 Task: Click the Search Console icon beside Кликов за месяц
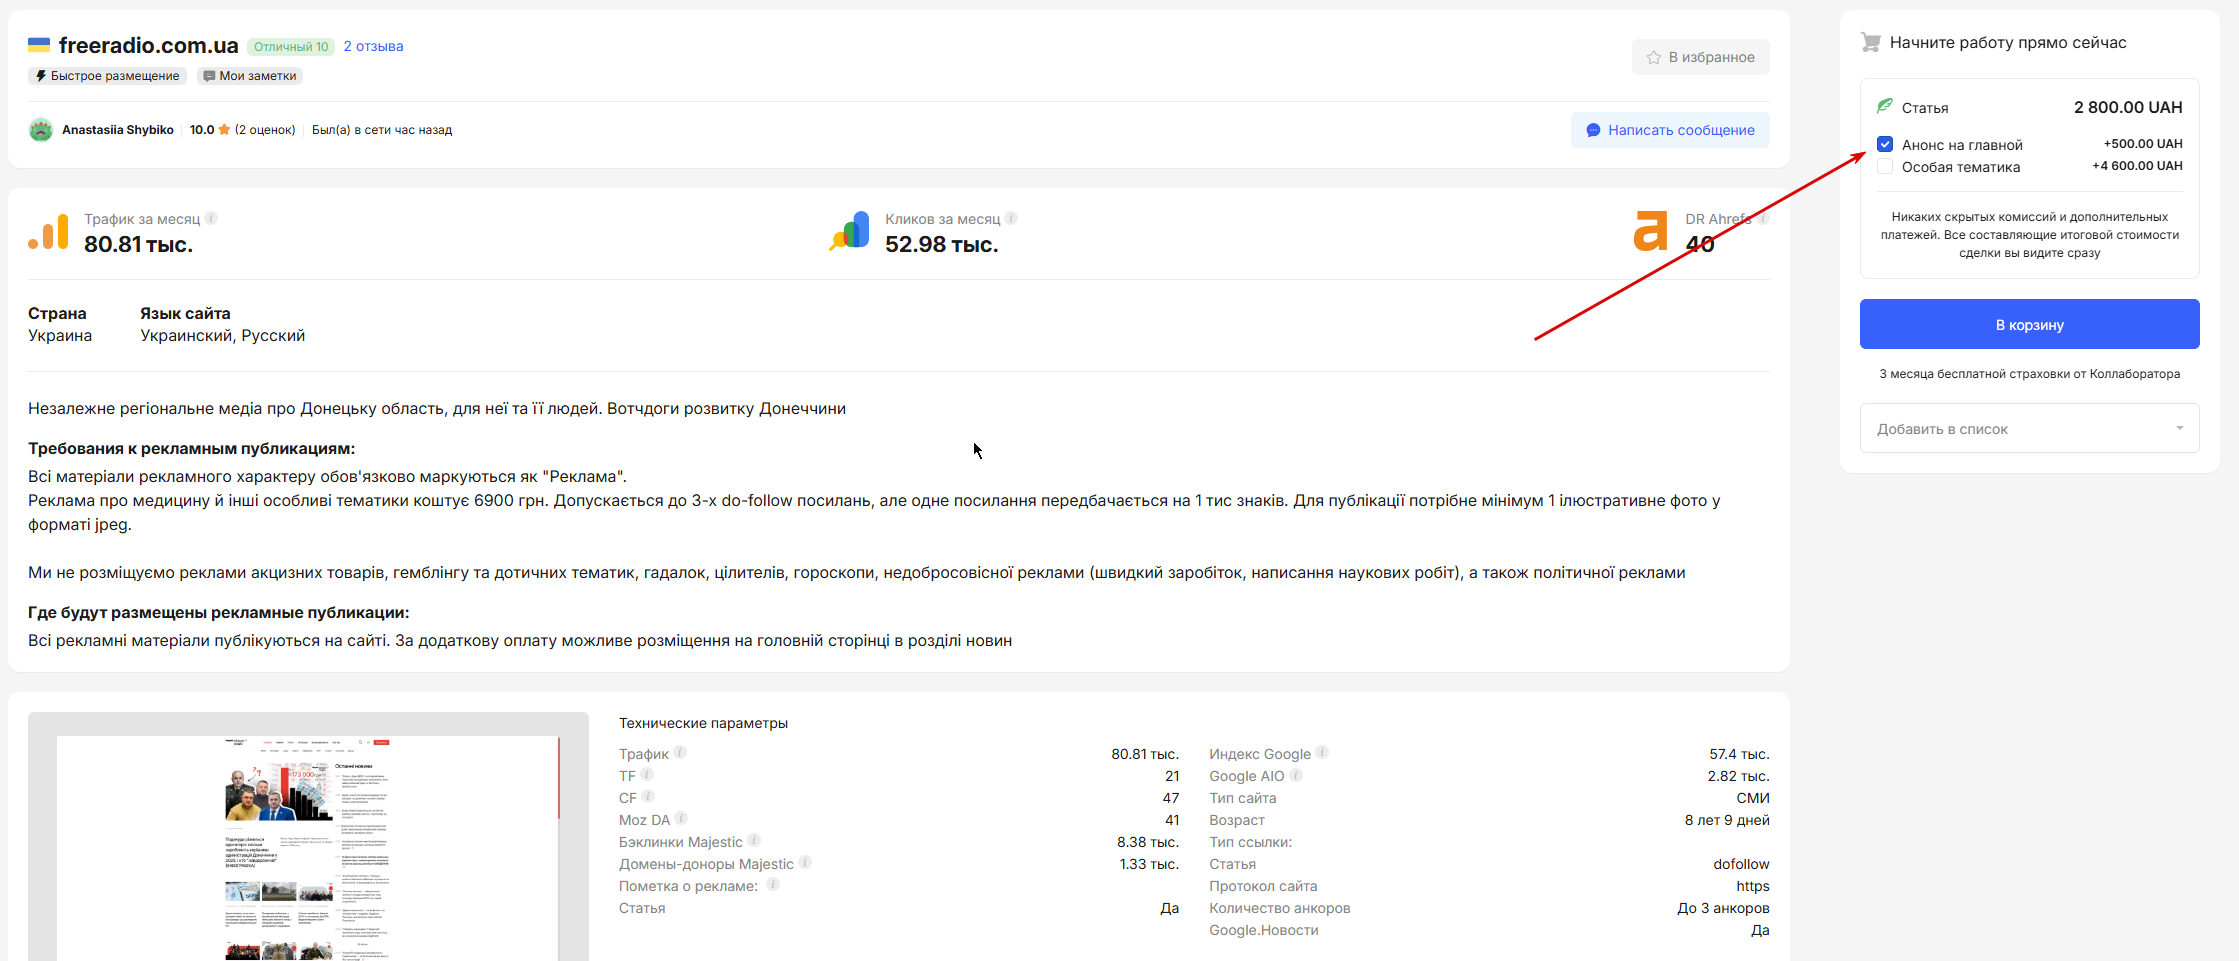pyautogui.click(x=850, y=231)
